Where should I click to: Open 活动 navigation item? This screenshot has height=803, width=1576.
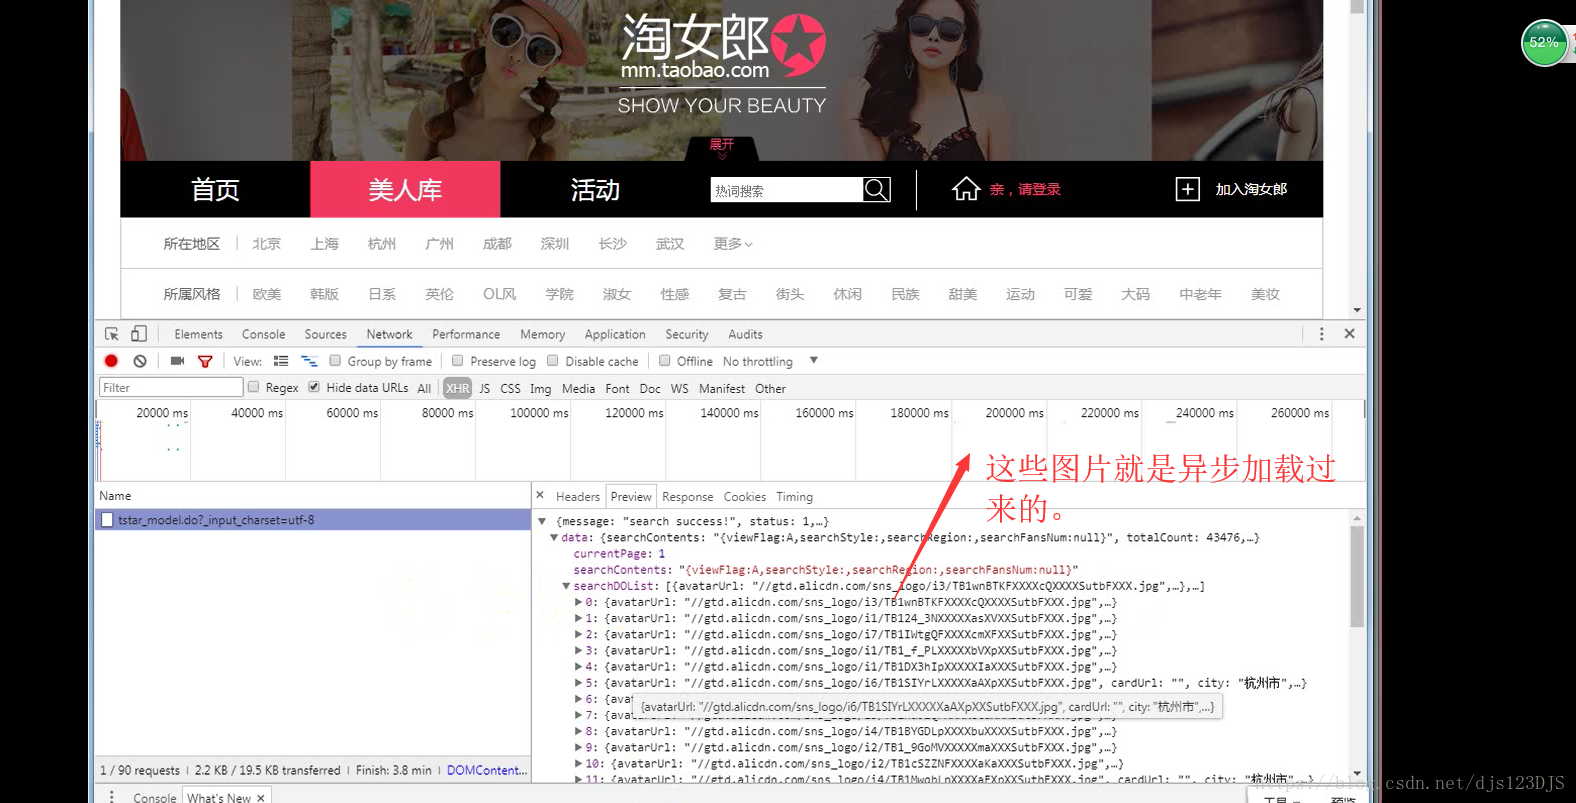coord(595,189)
